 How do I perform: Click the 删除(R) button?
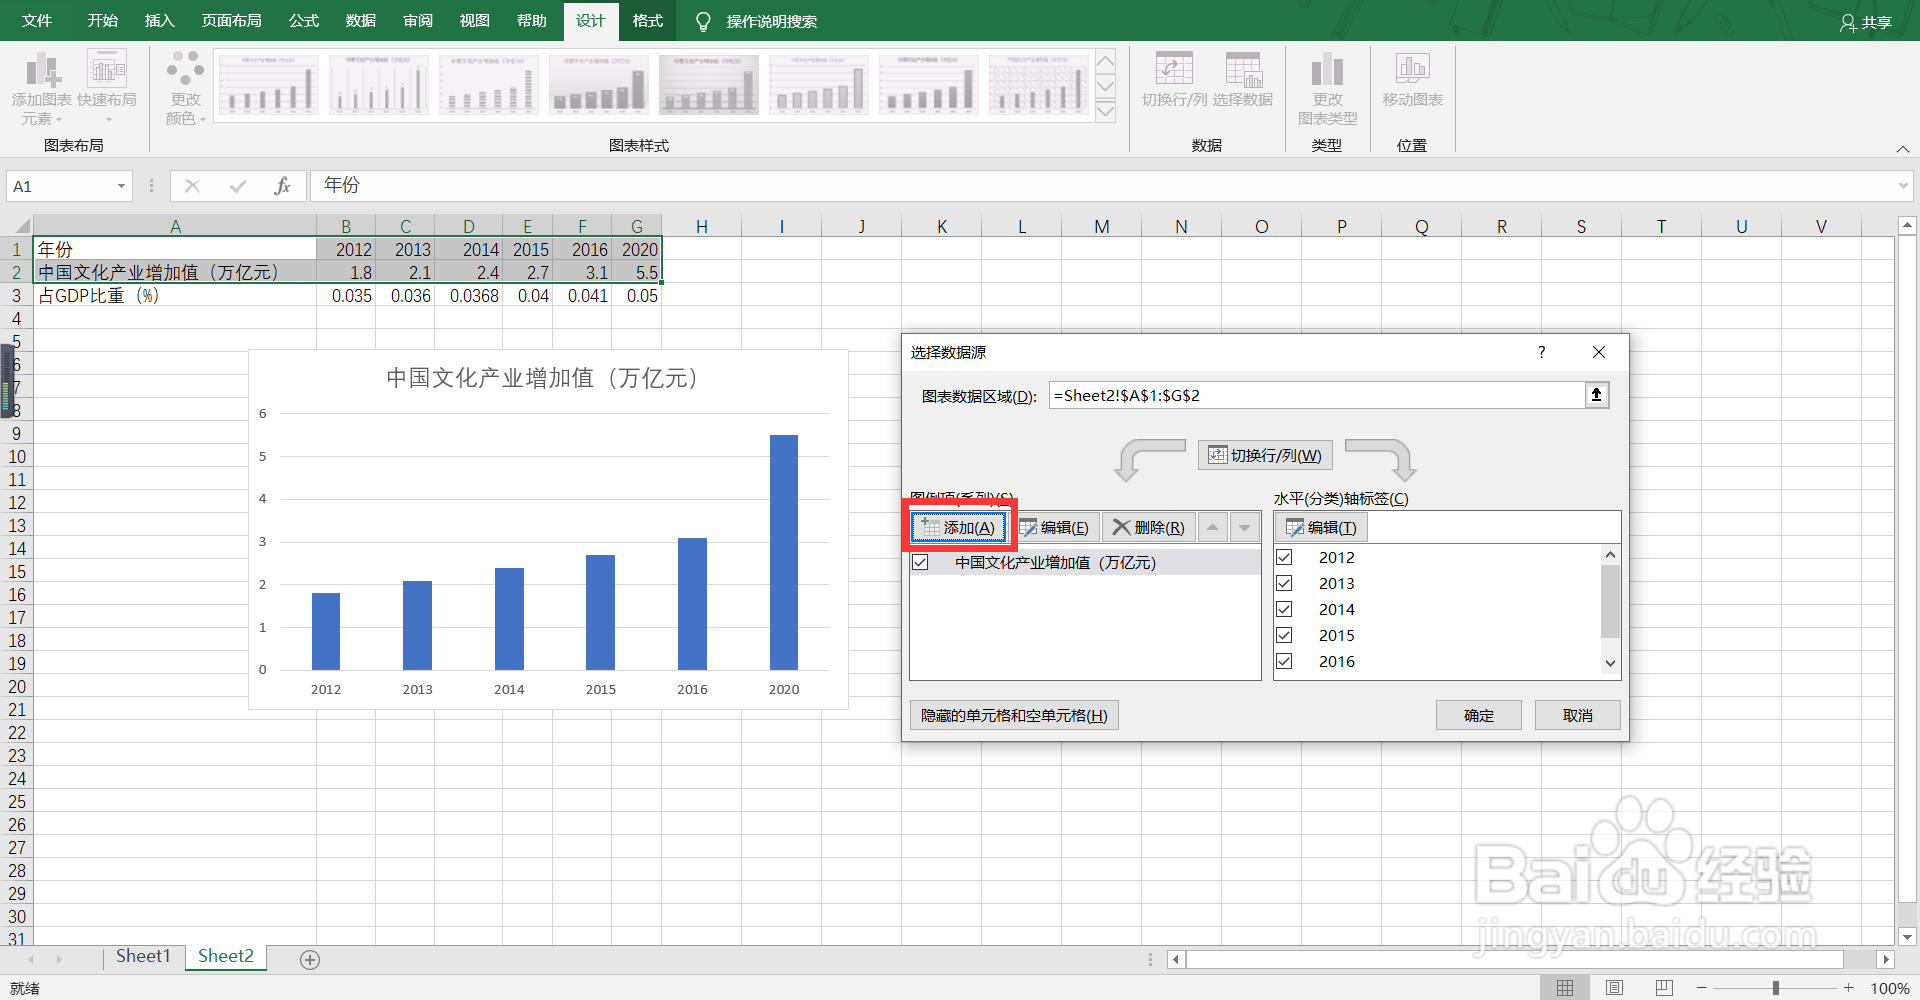1148,527
